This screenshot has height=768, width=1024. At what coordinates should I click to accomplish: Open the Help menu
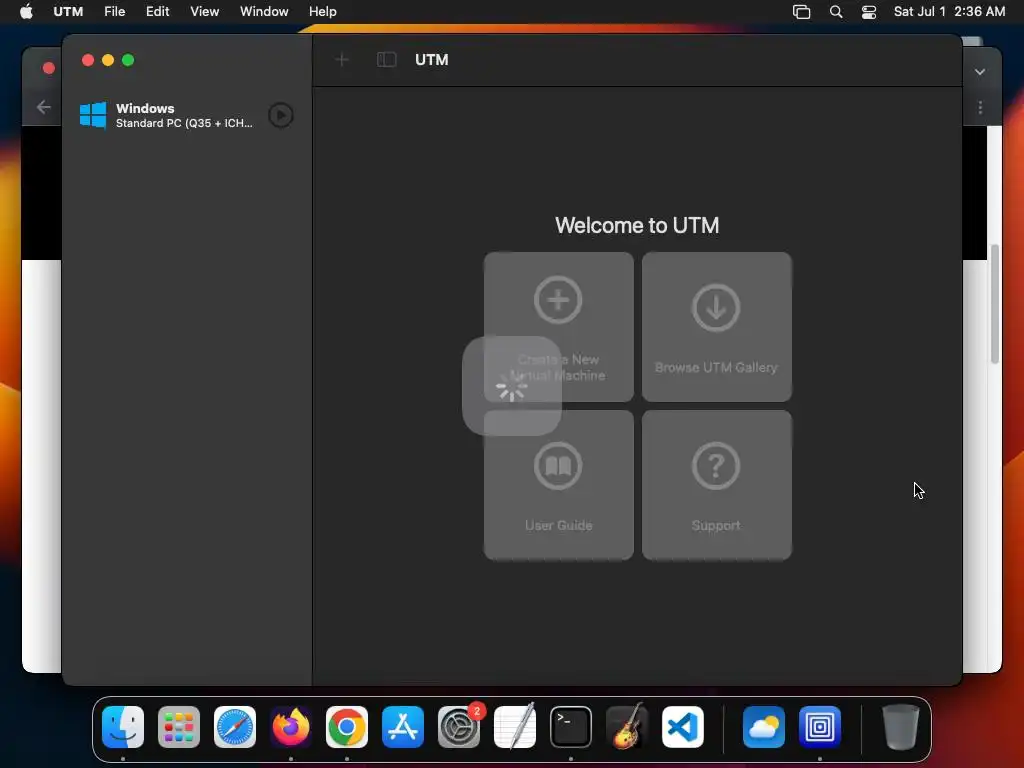pos(323,12)
